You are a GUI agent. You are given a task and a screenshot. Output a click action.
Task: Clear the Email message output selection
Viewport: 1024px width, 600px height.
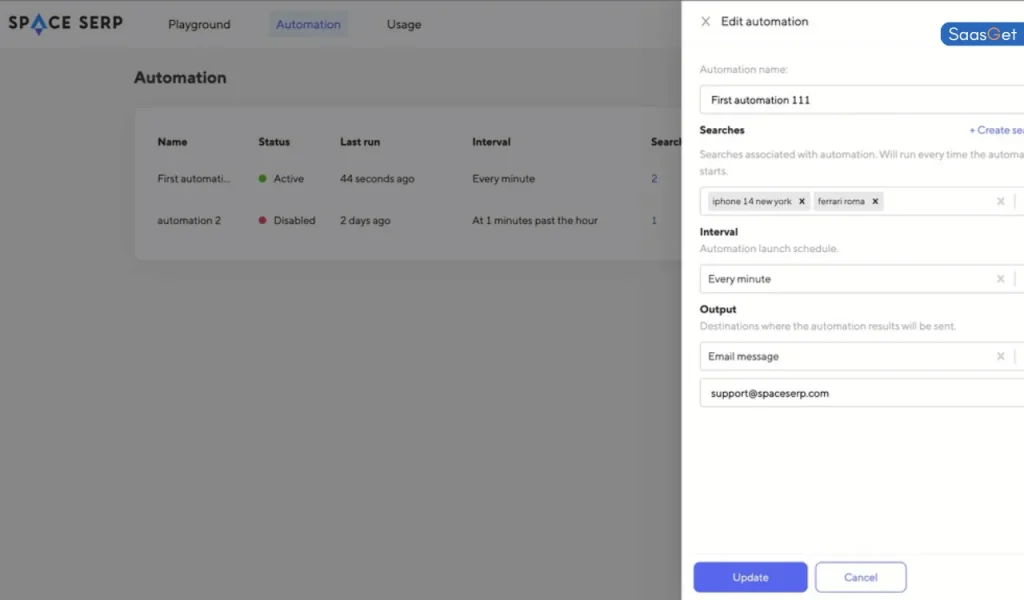click(x=1000, y=356)
